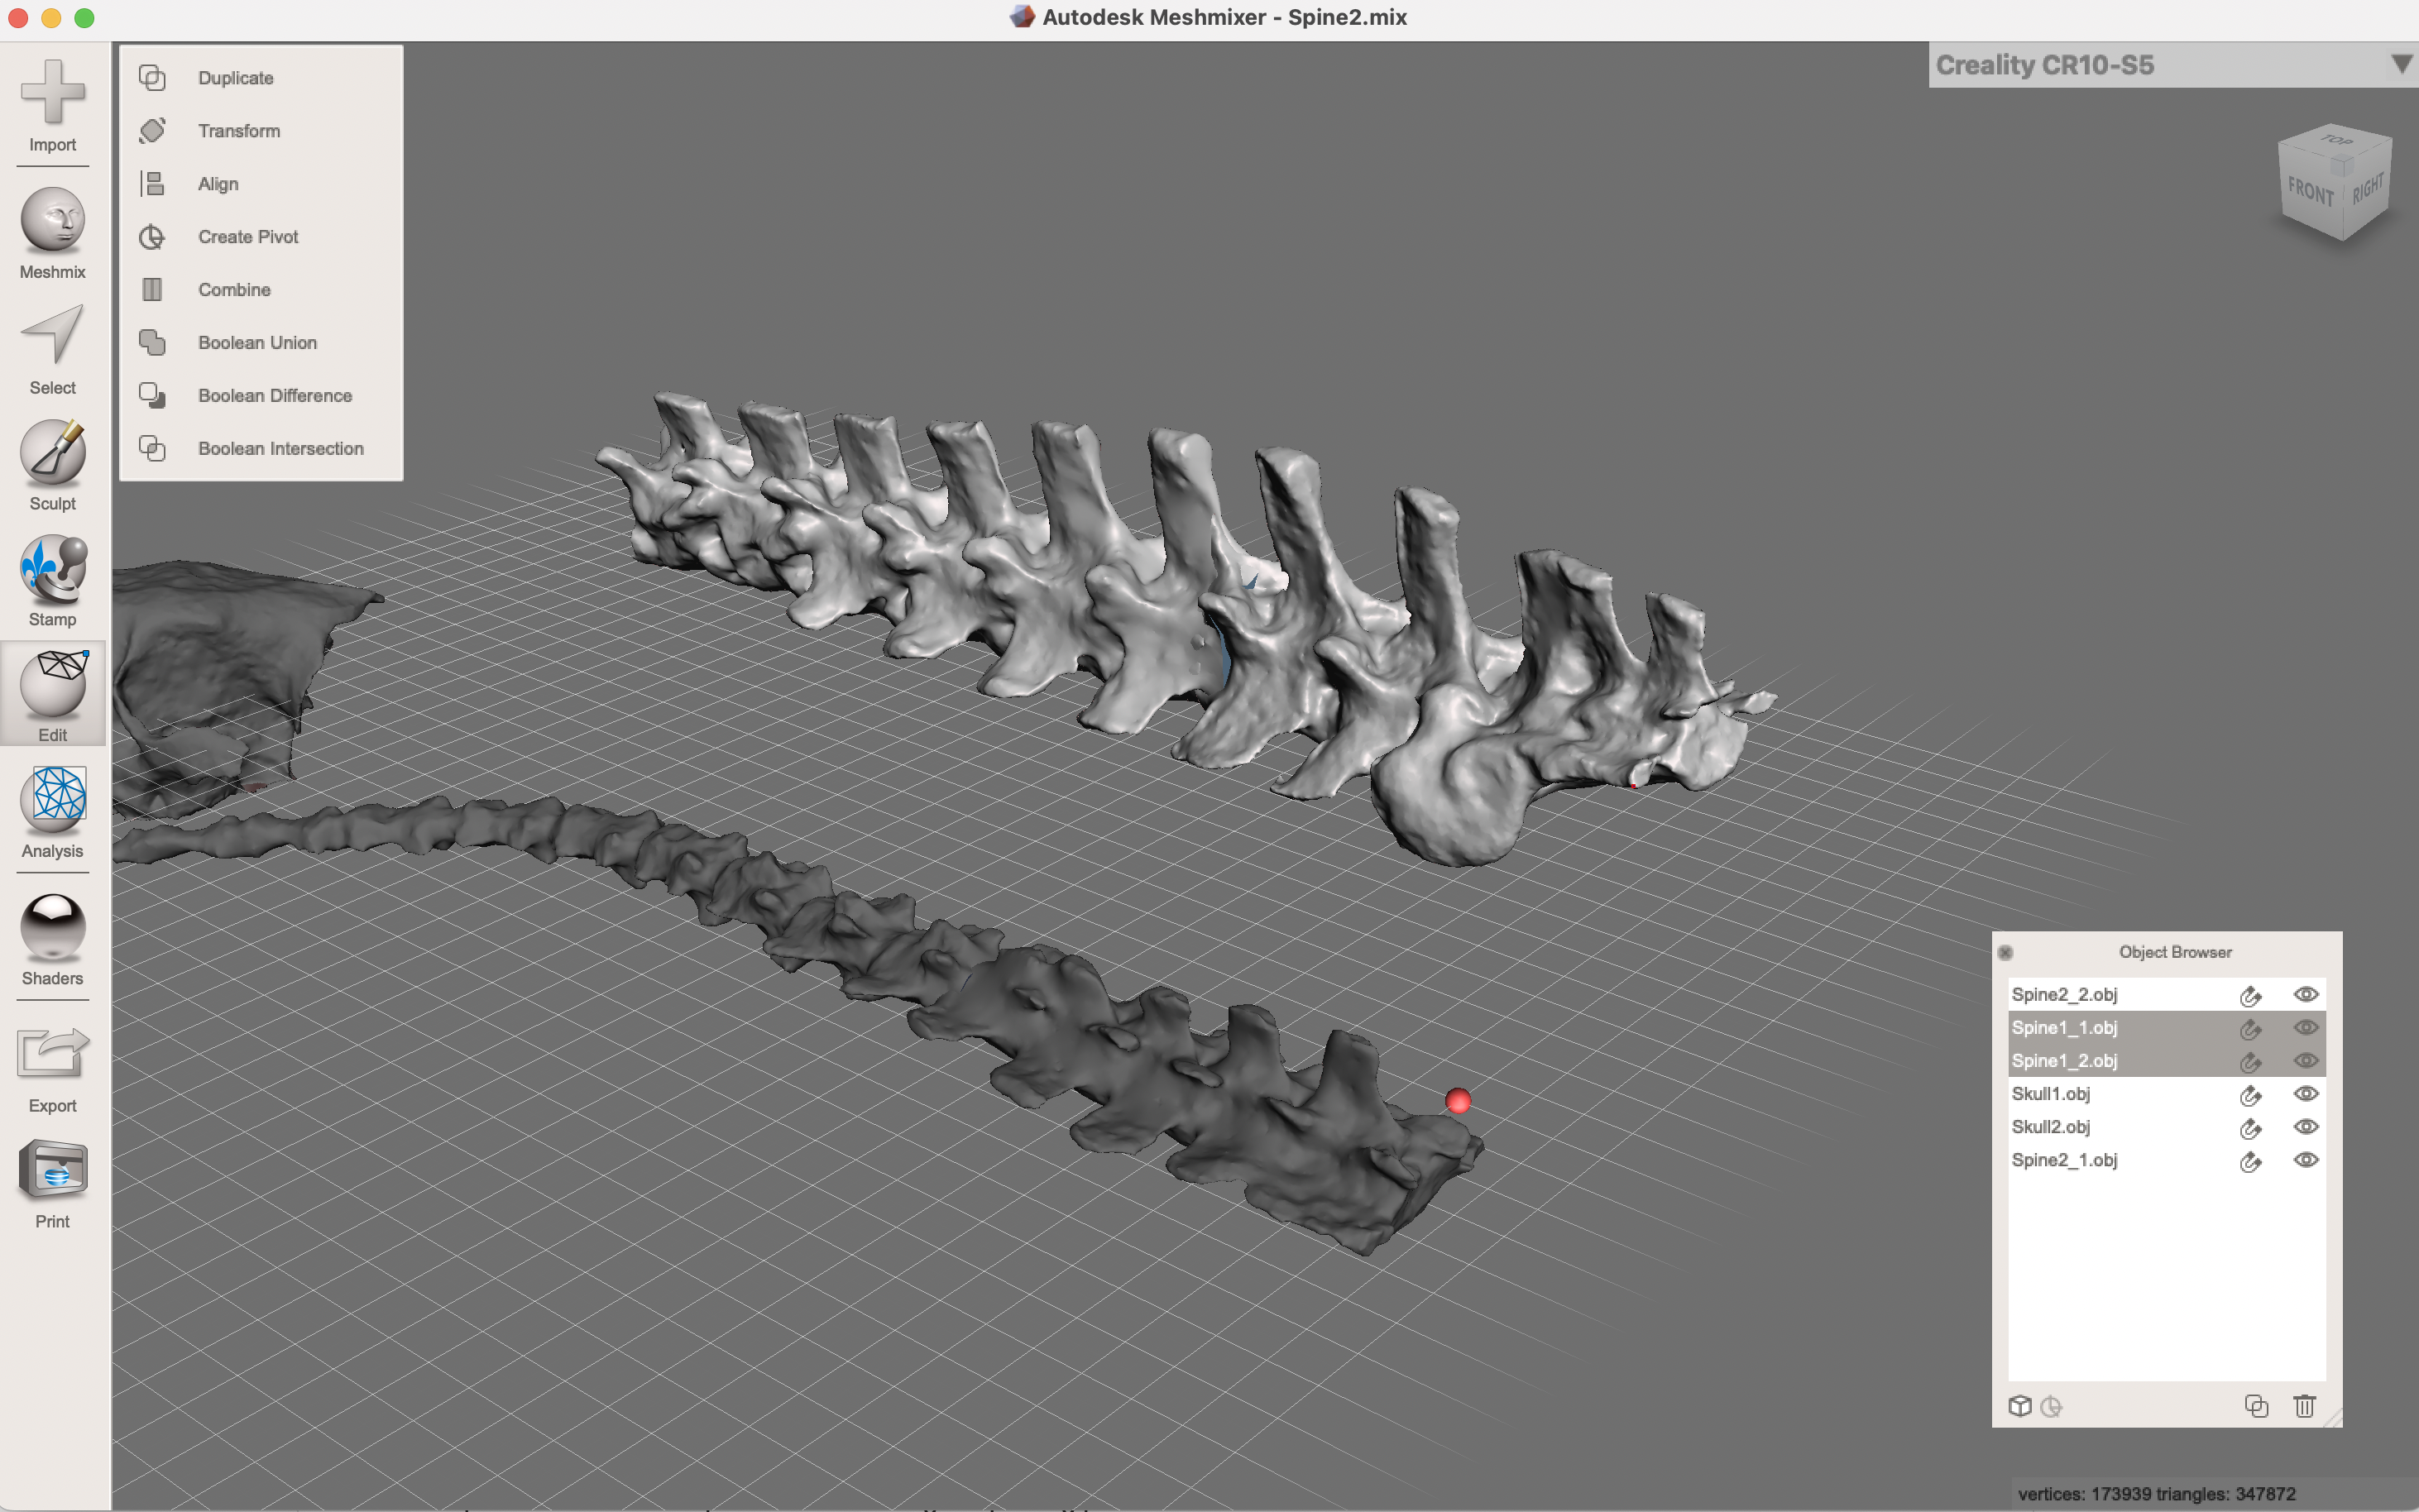Toggle visibility of Skull2.obj
This screenshot has height=1512, width=2419.
(2306, 1126)
